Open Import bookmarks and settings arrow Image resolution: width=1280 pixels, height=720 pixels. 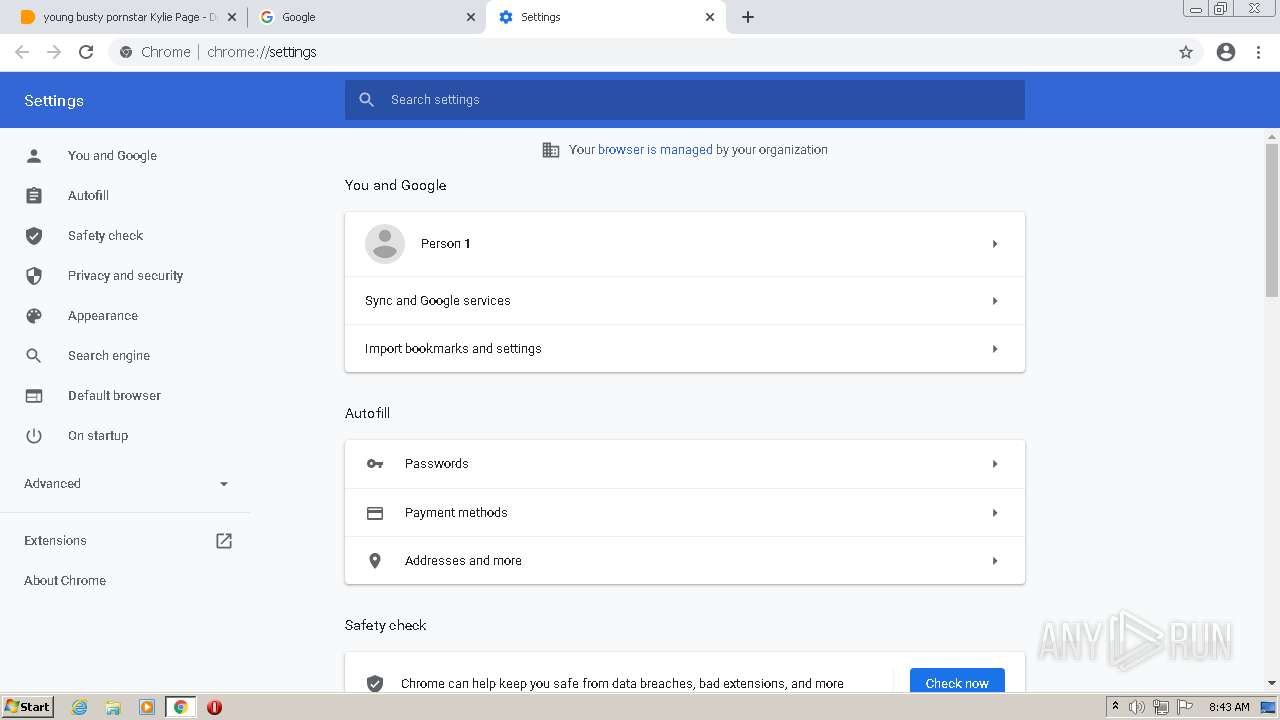[x=995, y=349]
